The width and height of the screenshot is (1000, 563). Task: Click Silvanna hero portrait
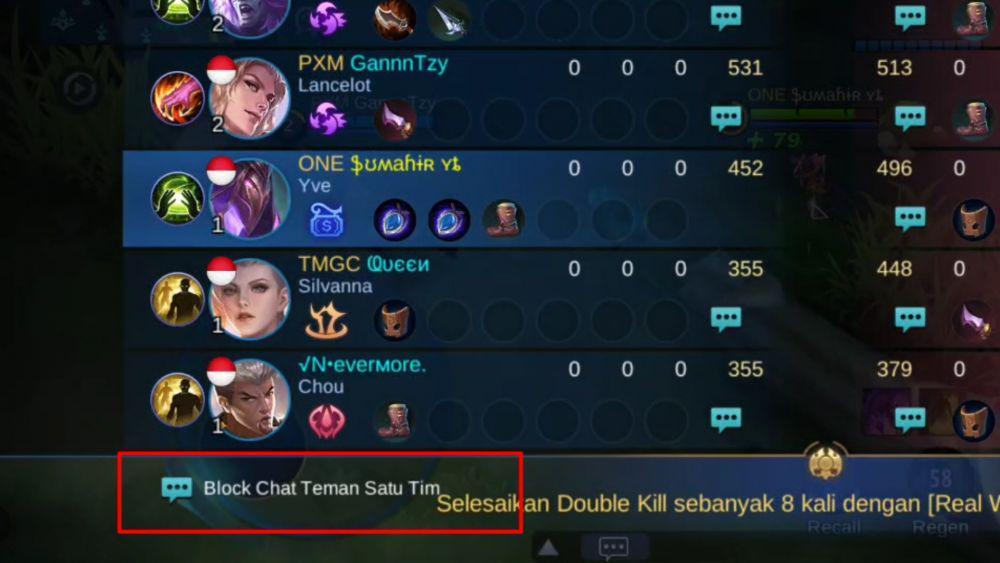point(250,298)
